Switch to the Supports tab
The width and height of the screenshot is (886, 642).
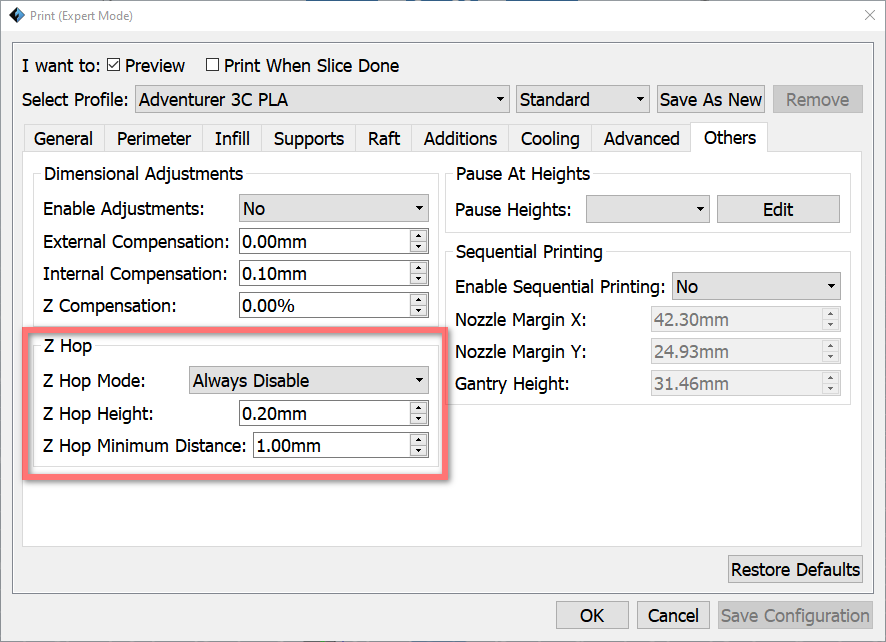(309, 138)
